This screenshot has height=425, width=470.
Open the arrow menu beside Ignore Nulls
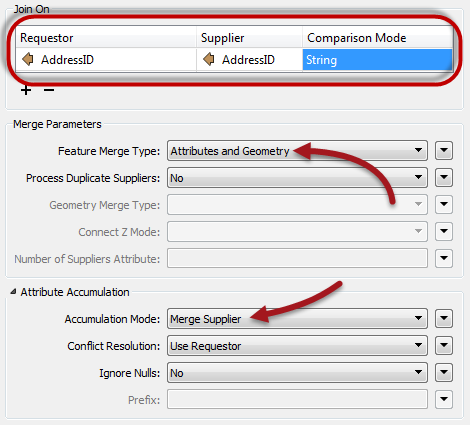coord(444,373)
